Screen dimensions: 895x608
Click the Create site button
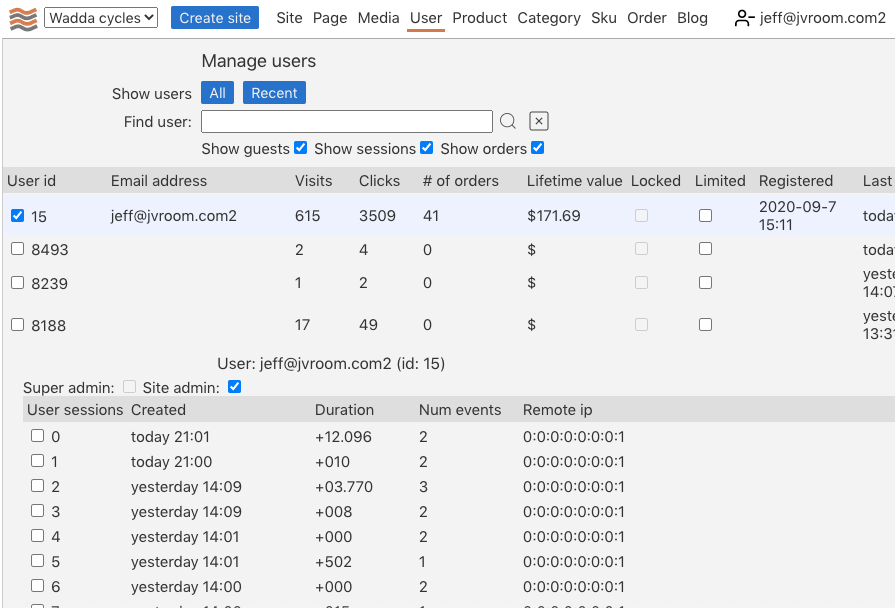[x=215, y=18]
